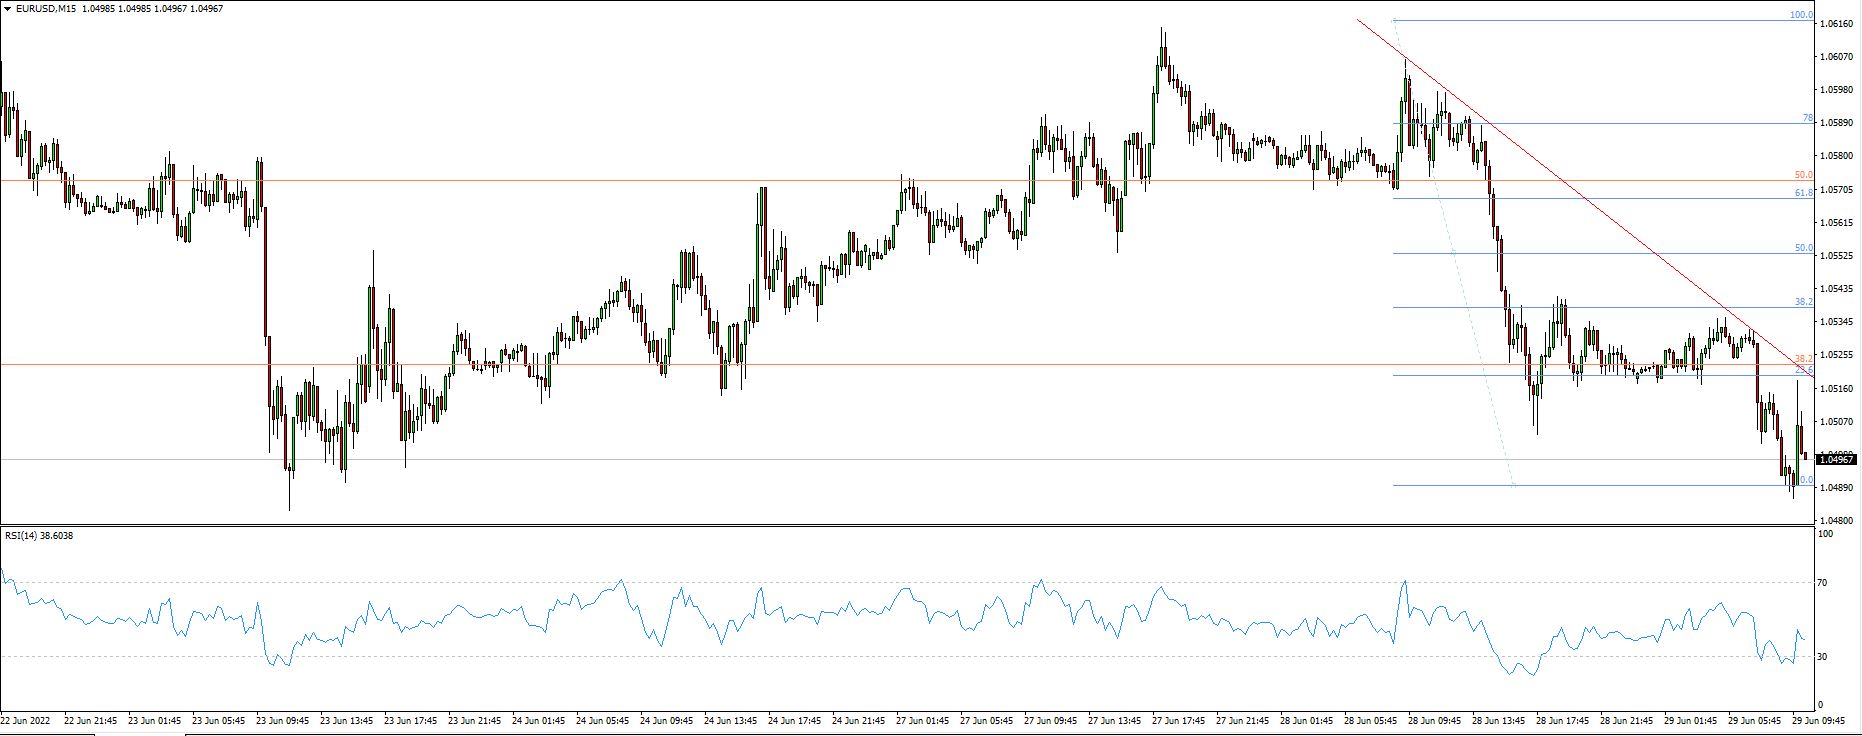Screen dimensions: 1862x736
Task: Click price 1.05800 on the price axis
Action: click(1837, 156)
